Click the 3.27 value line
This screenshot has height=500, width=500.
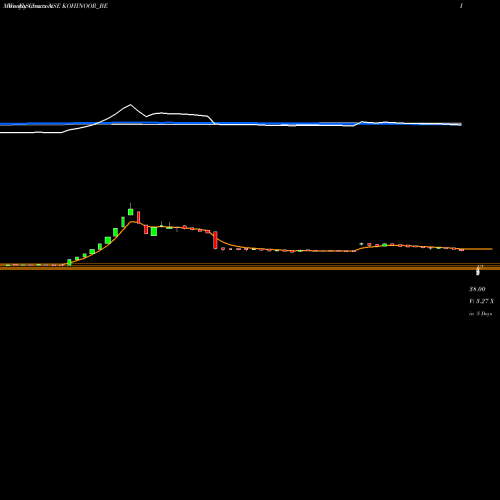pyautogui.click(x=481, y=301)
